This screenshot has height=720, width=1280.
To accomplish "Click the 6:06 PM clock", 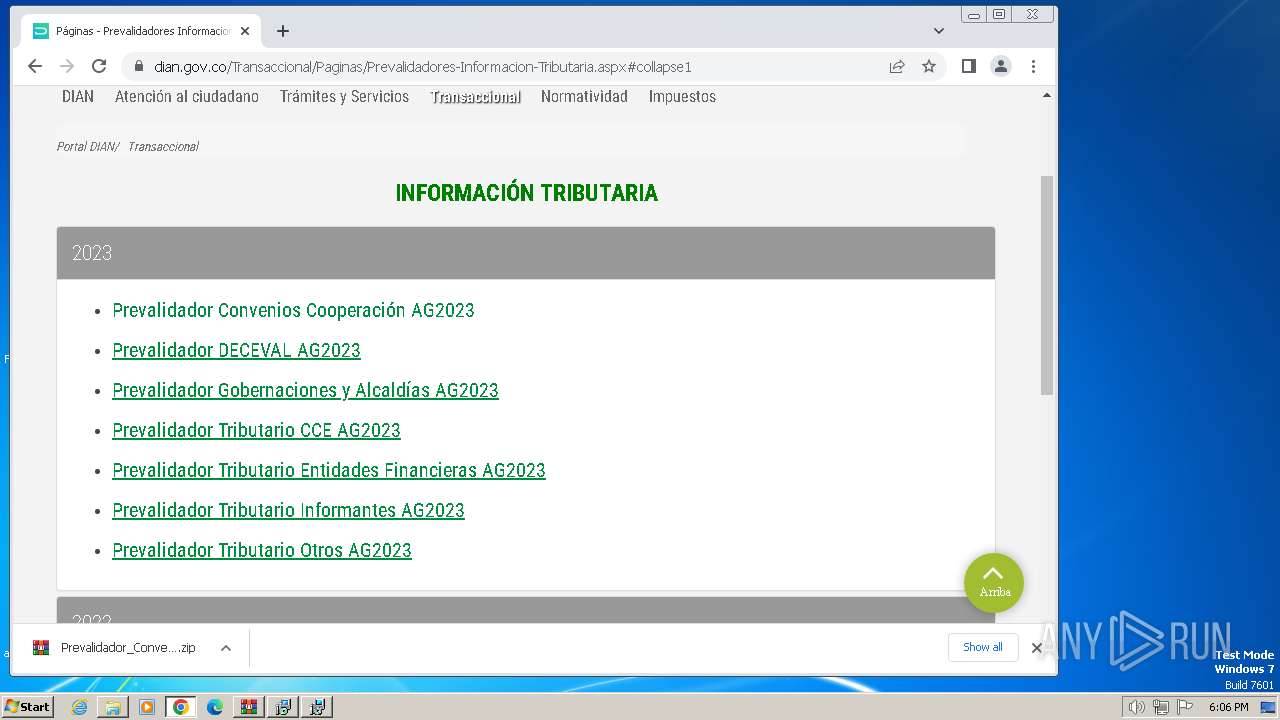I will tap(1229, 707).
